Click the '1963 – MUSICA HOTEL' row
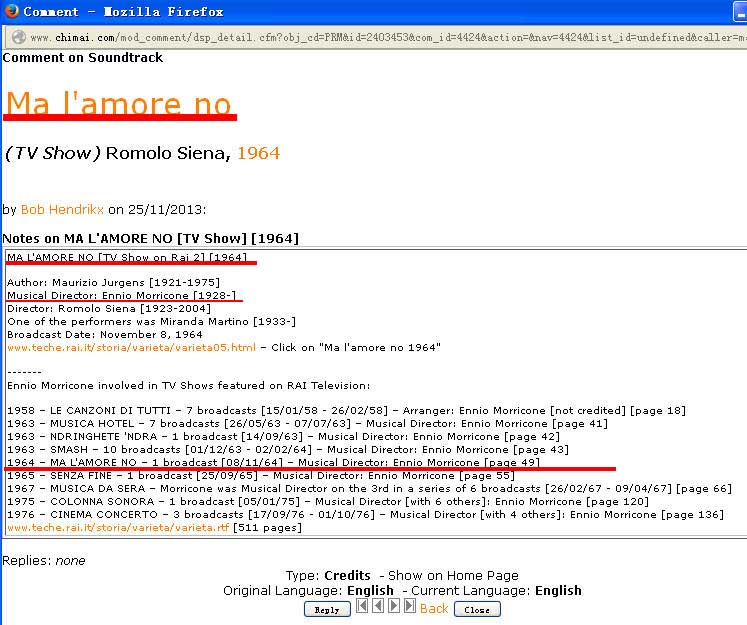747x625 pixels. (x=307, y=423)
